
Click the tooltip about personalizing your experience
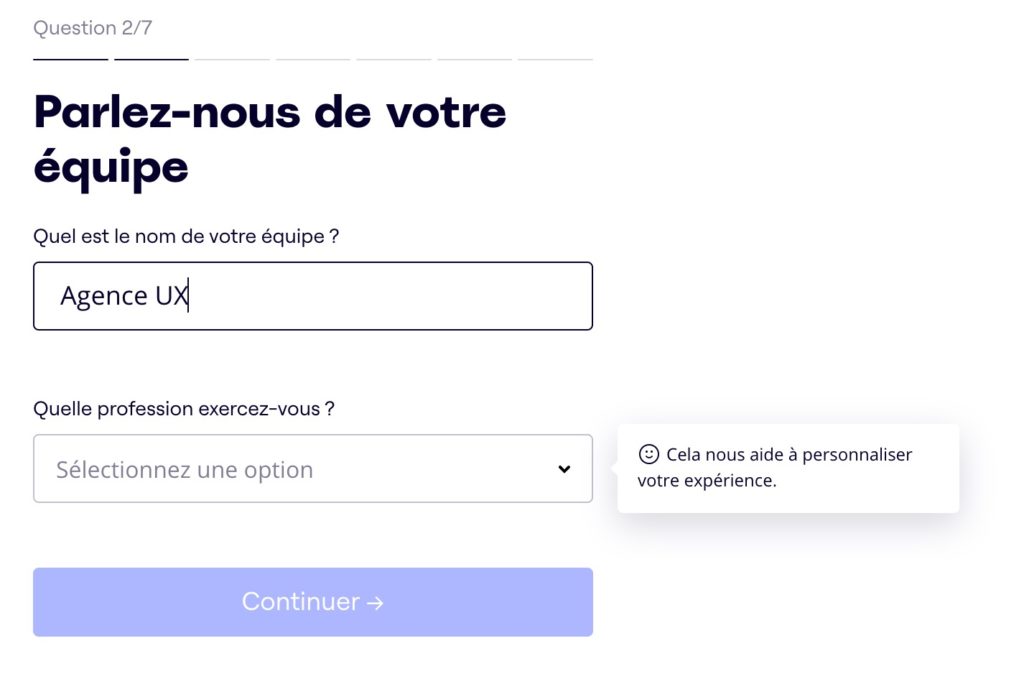click(788, 467)
